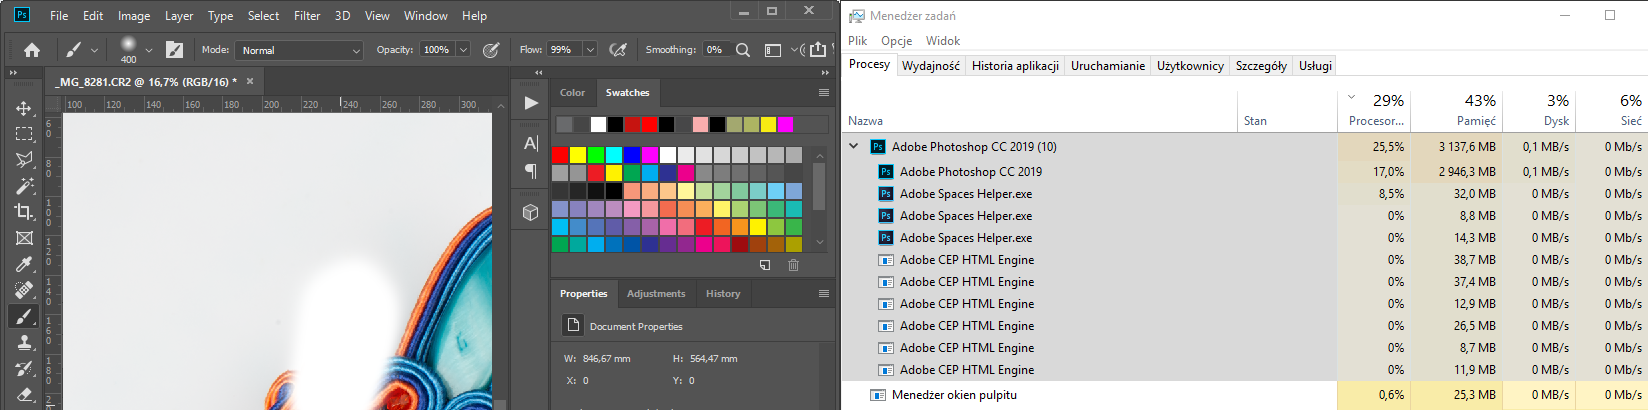Pick the yellow swatch in the first grid row

click(577, 155)
